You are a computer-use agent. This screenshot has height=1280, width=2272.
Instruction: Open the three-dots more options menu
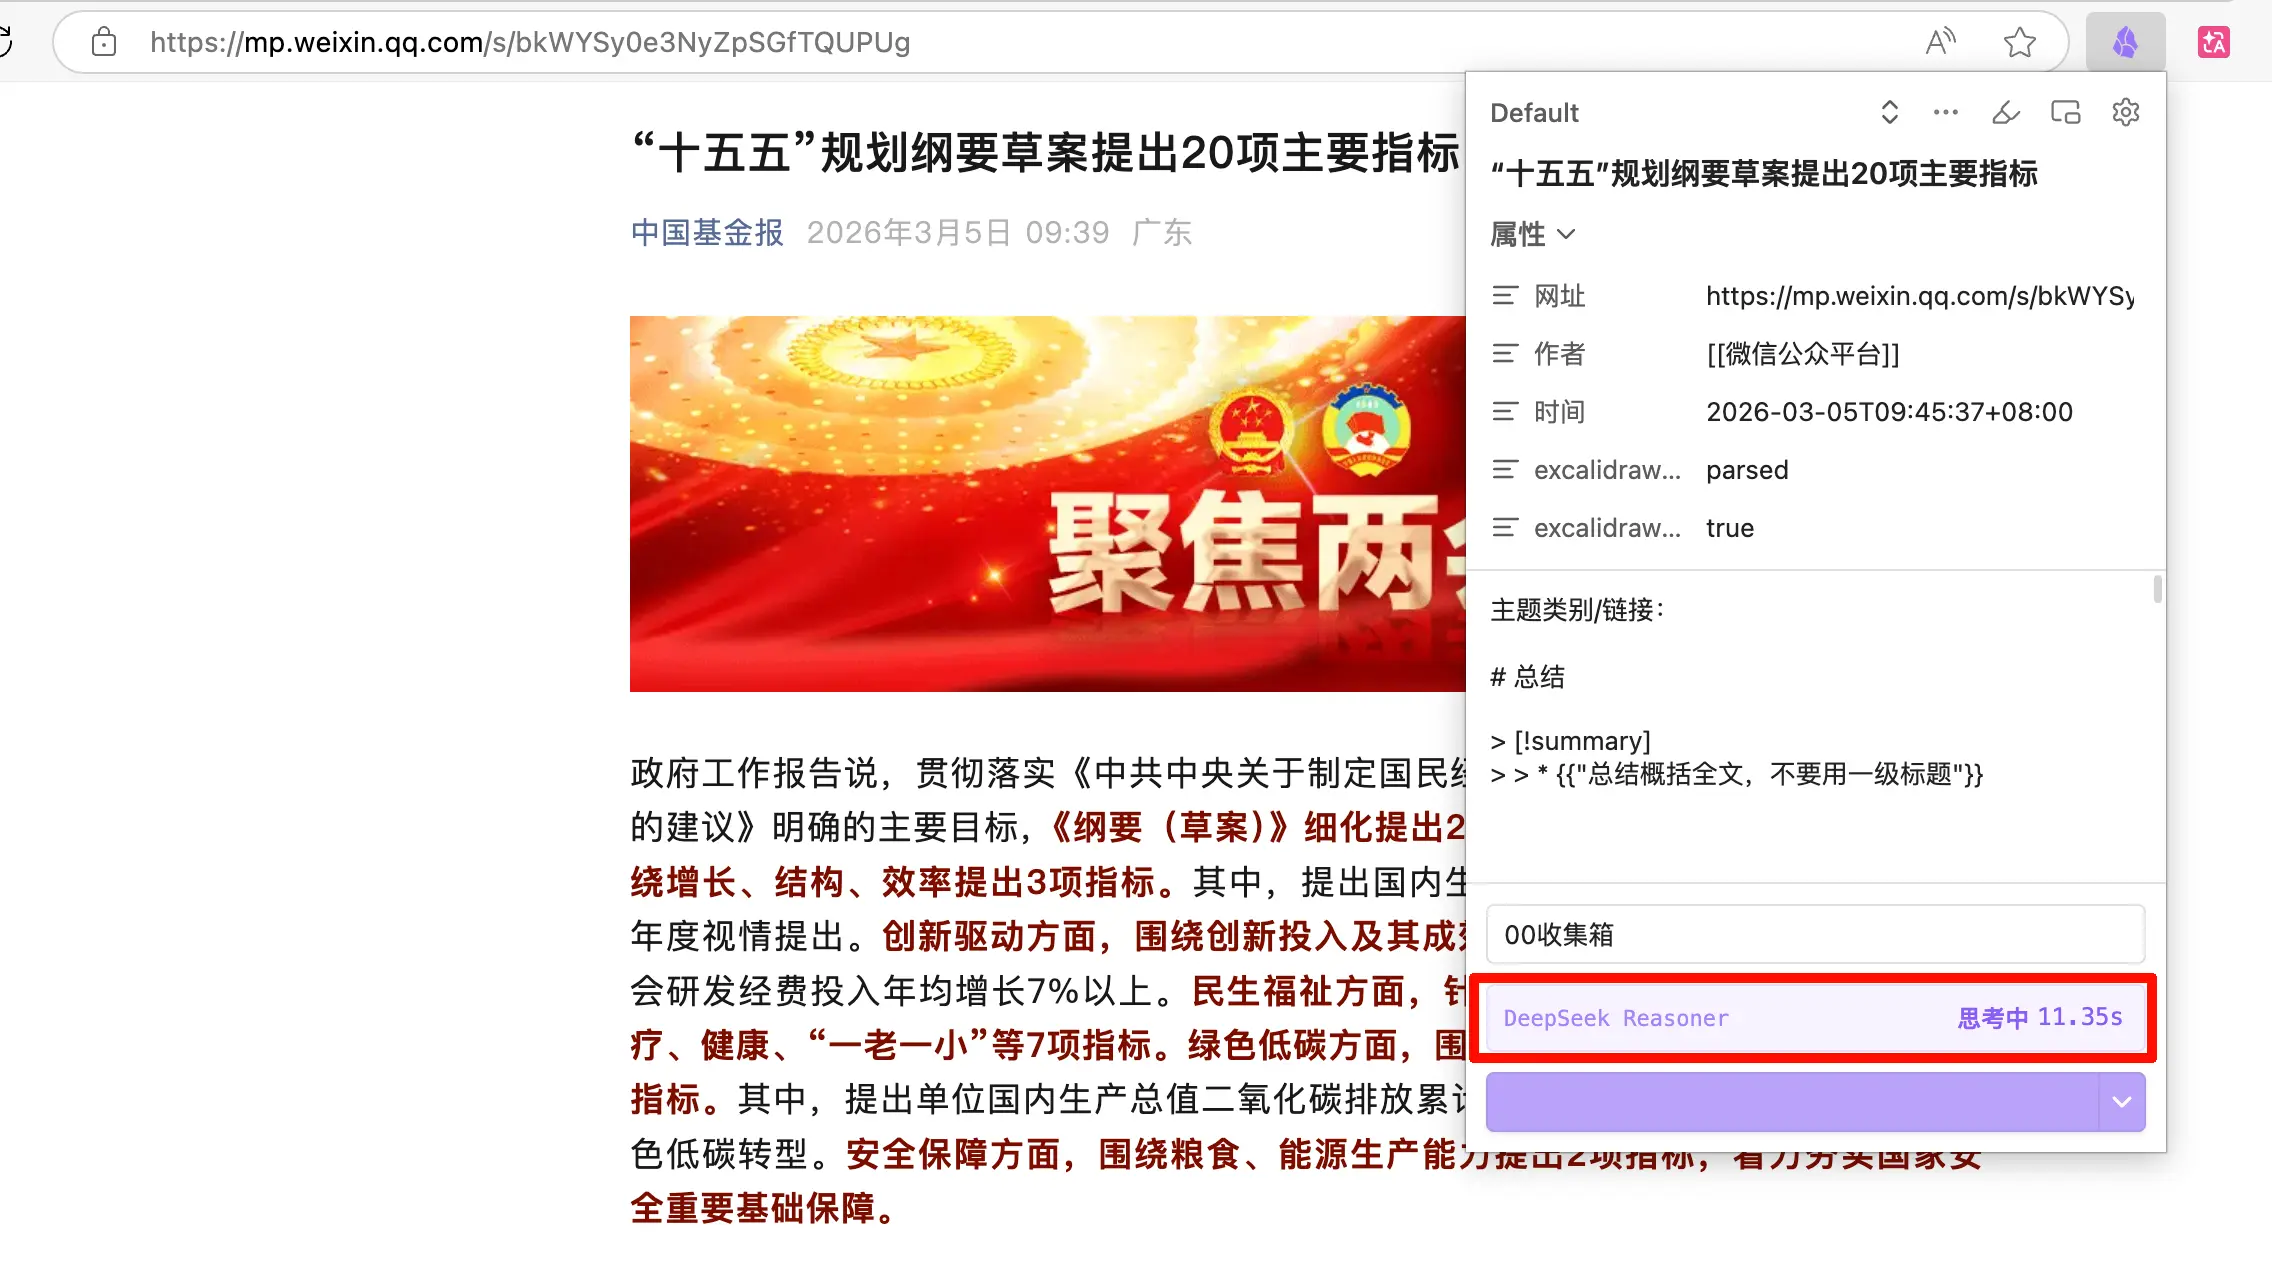(x=1945, y=112)
